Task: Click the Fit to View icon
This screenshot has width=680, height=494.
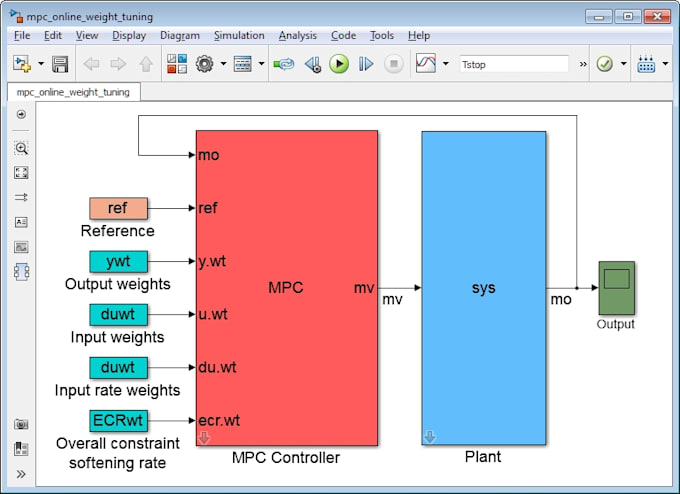Action: pyautogui.click(x=21, y=173)
